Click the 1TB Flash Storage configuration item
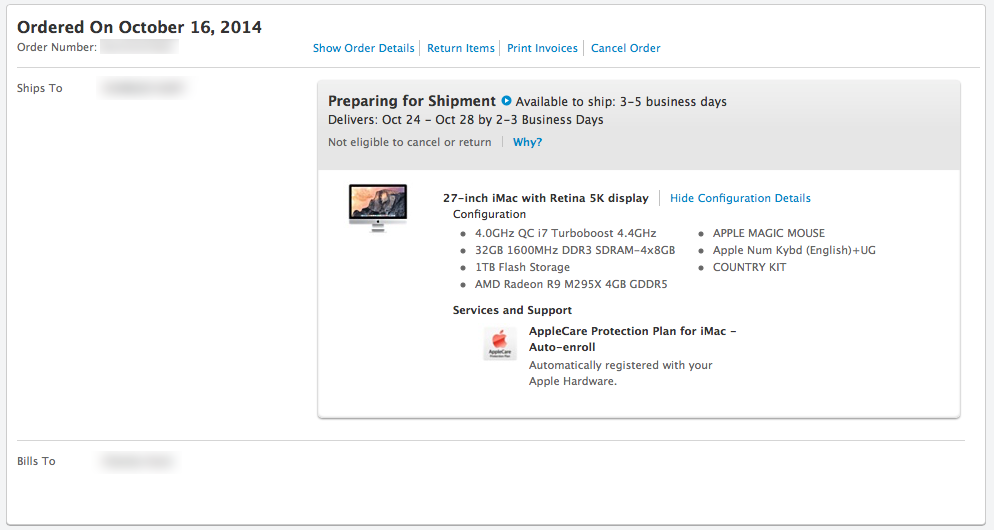 coord(522,267)
